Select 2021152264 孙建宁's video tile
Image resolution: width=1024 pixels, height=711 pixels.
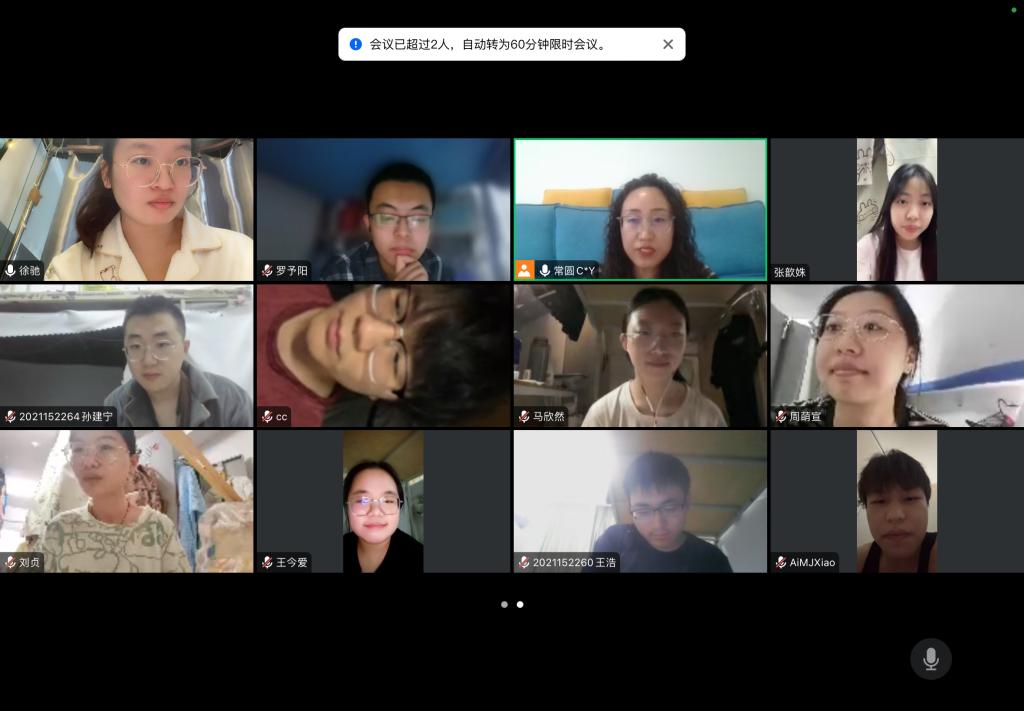pos(127,356)
